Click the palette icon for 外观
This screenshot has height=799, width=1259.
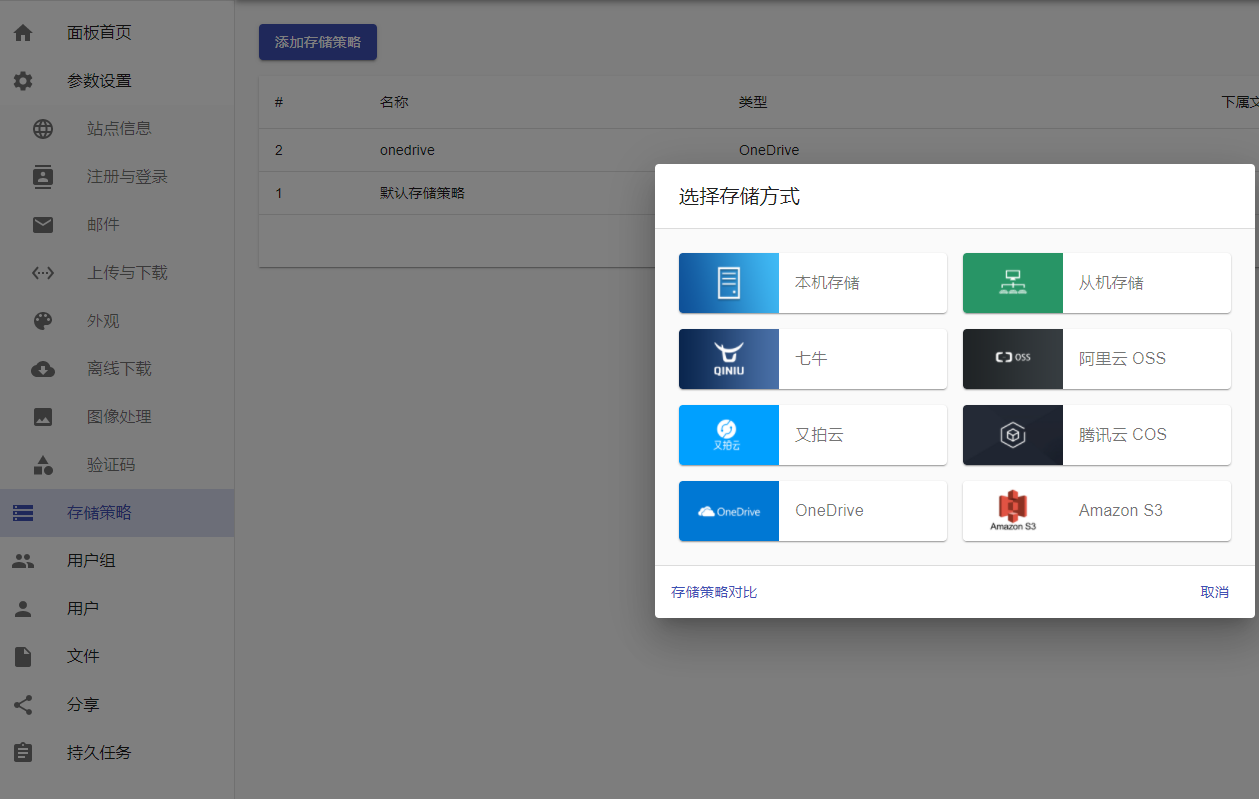[x=43, y=321]
